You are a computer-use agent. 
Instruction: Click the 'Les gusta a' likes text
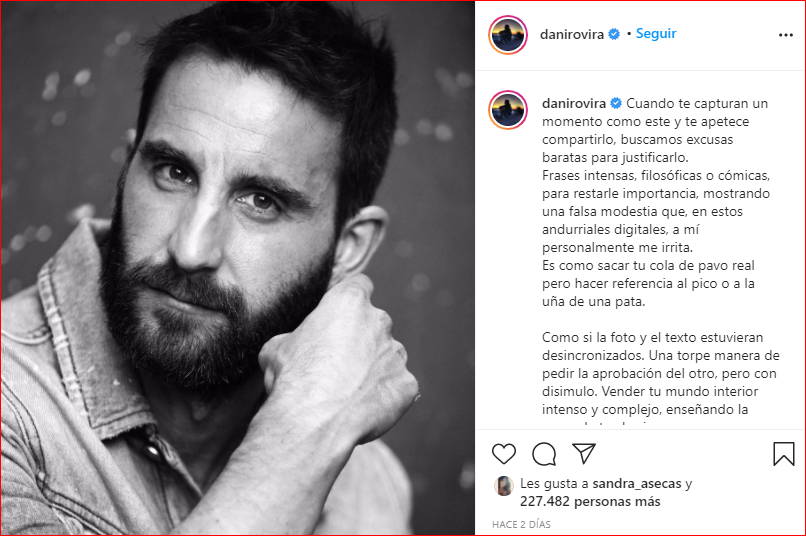pyautogui.click(x=554, y=484)
